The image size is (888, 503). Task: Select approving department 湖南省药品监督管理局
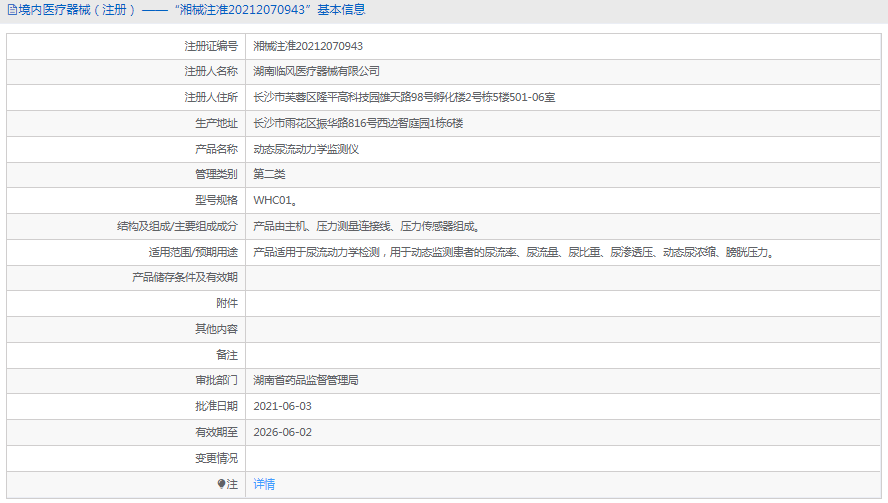pos(306,381)
